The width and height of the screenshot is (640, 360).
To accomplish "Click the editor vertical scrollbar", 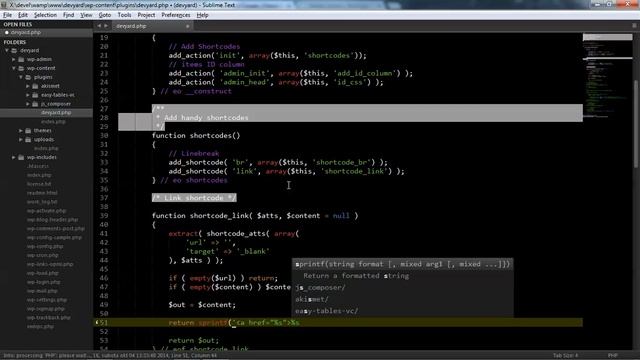I will (636, 124).
